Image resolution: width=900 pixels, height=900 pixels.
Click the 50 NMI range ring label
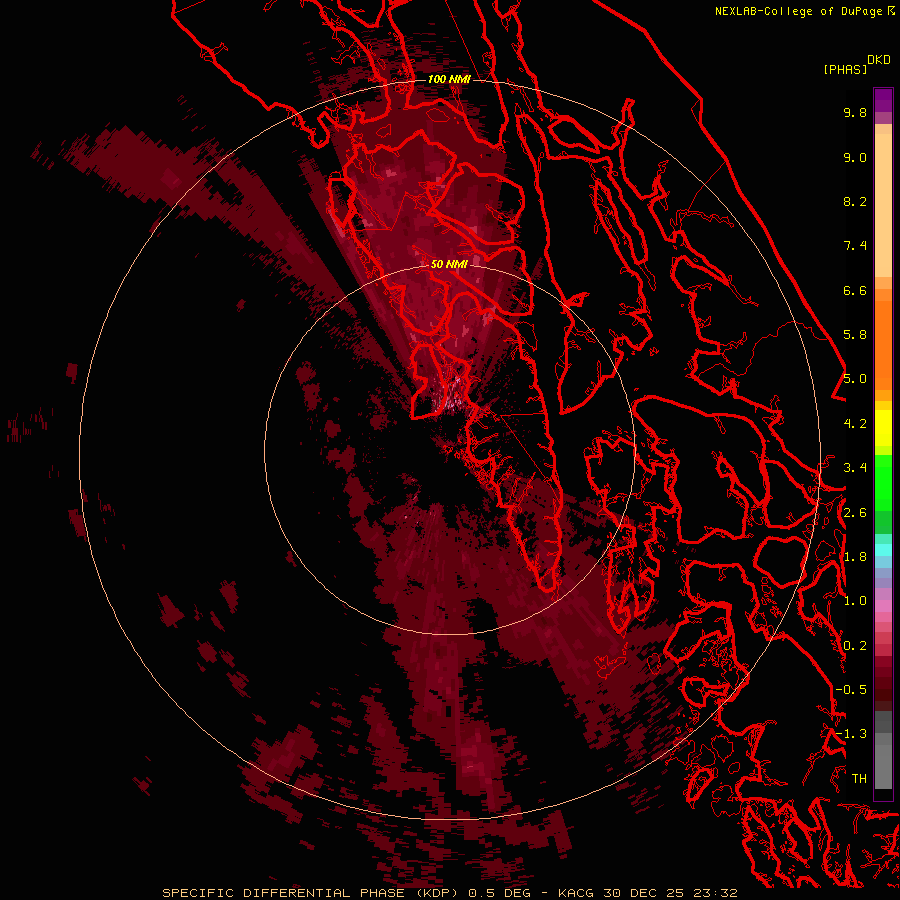coord(449,264)
